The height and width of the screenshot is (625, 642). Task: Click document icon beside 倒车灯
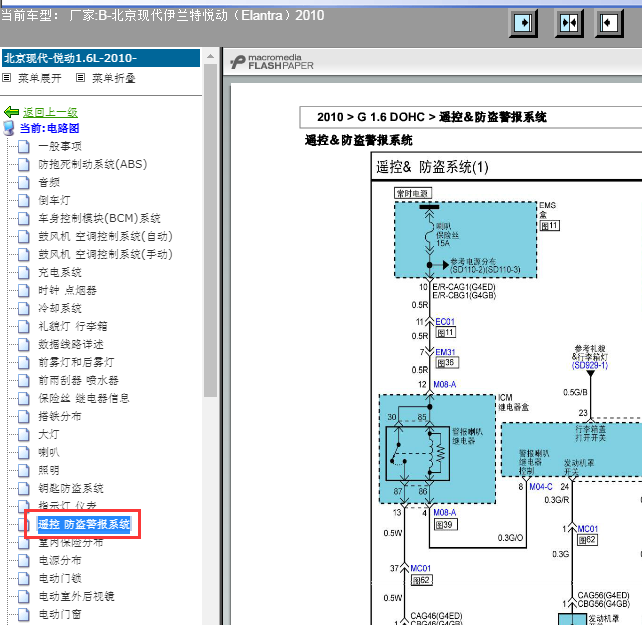(24, 200)
